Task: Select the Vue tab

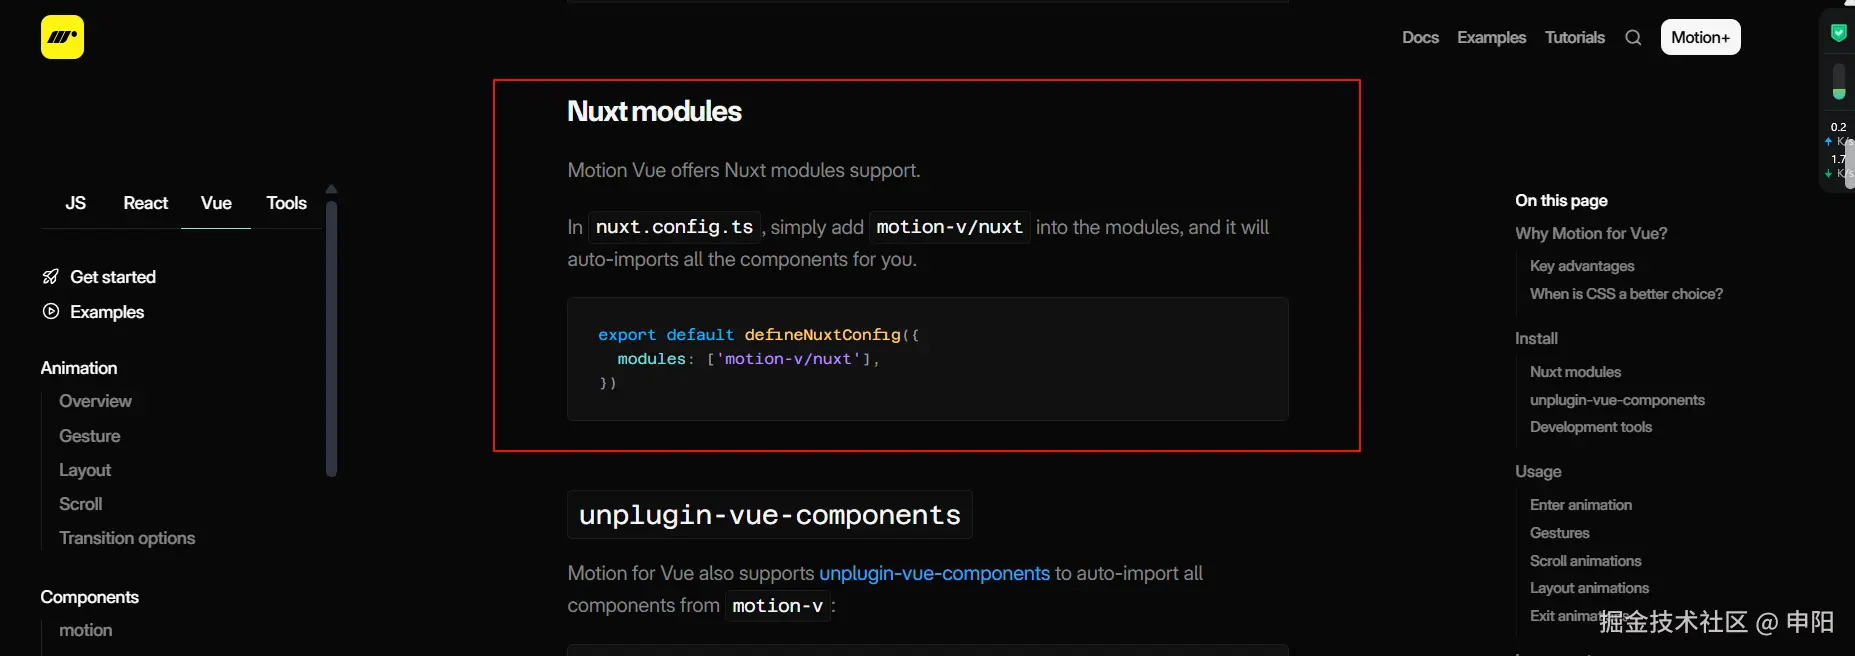Action: click(x=216, y=203)
